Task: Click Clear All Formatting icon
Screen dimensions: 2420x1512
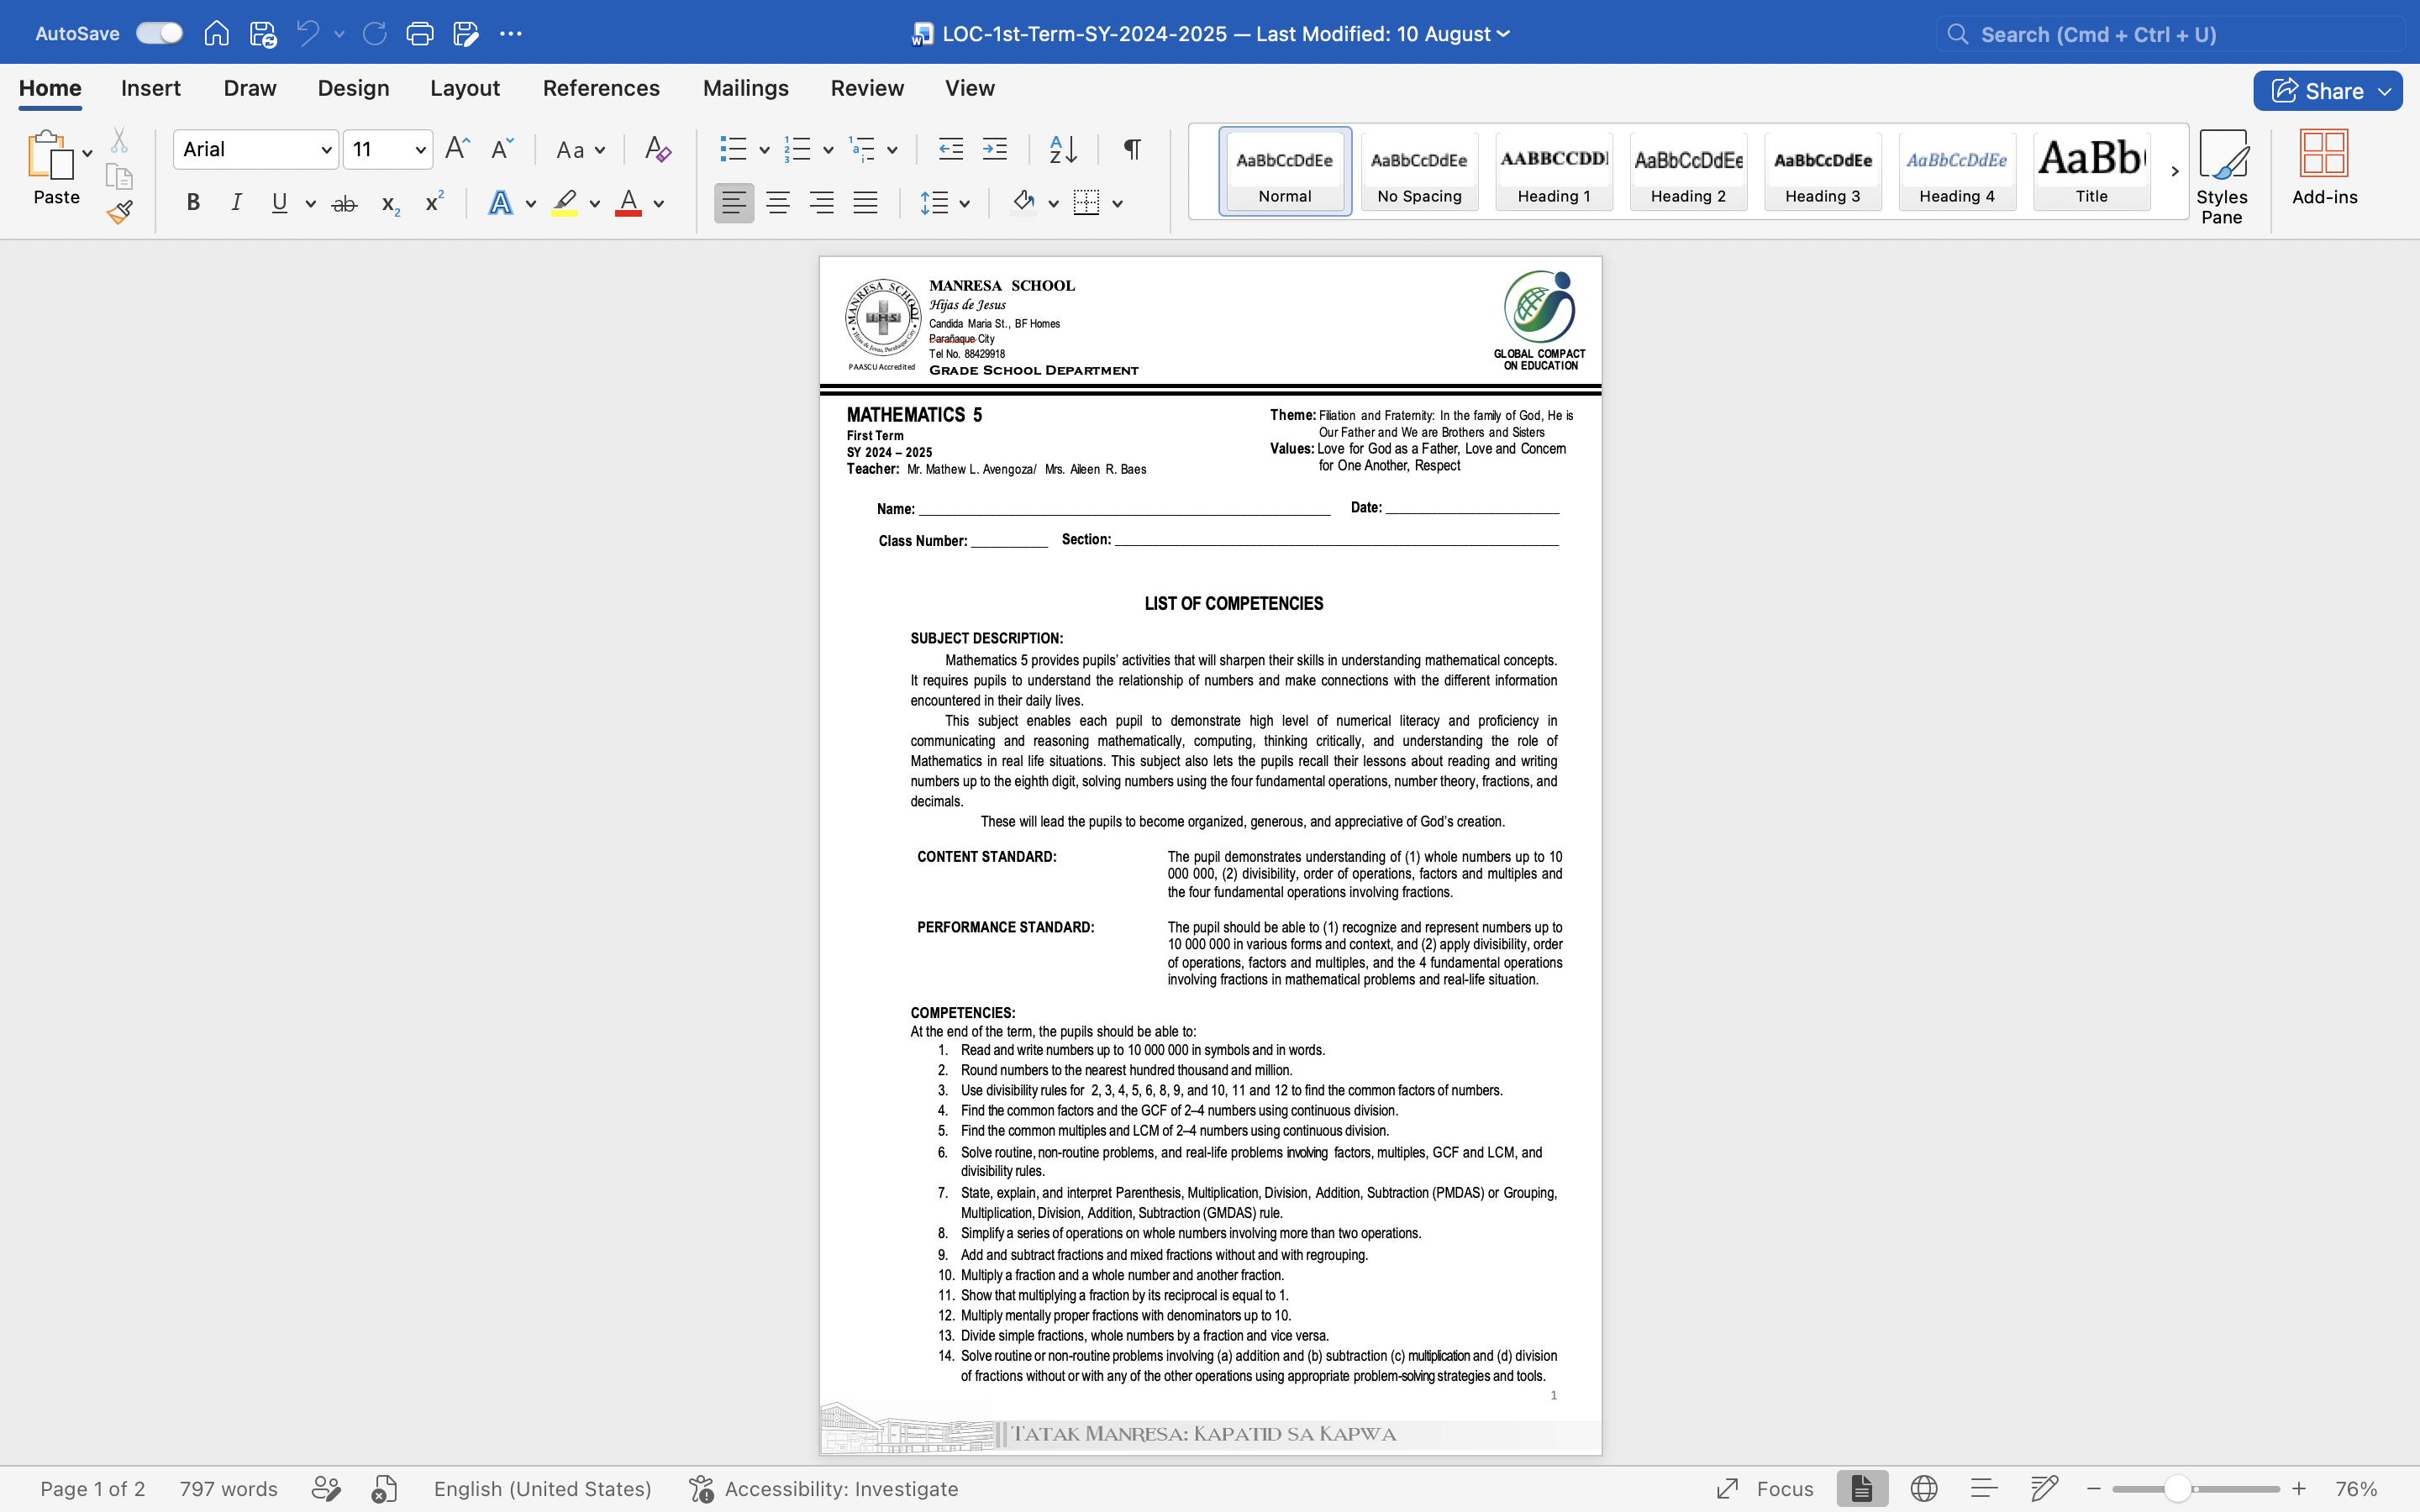Action: [657, 150]
